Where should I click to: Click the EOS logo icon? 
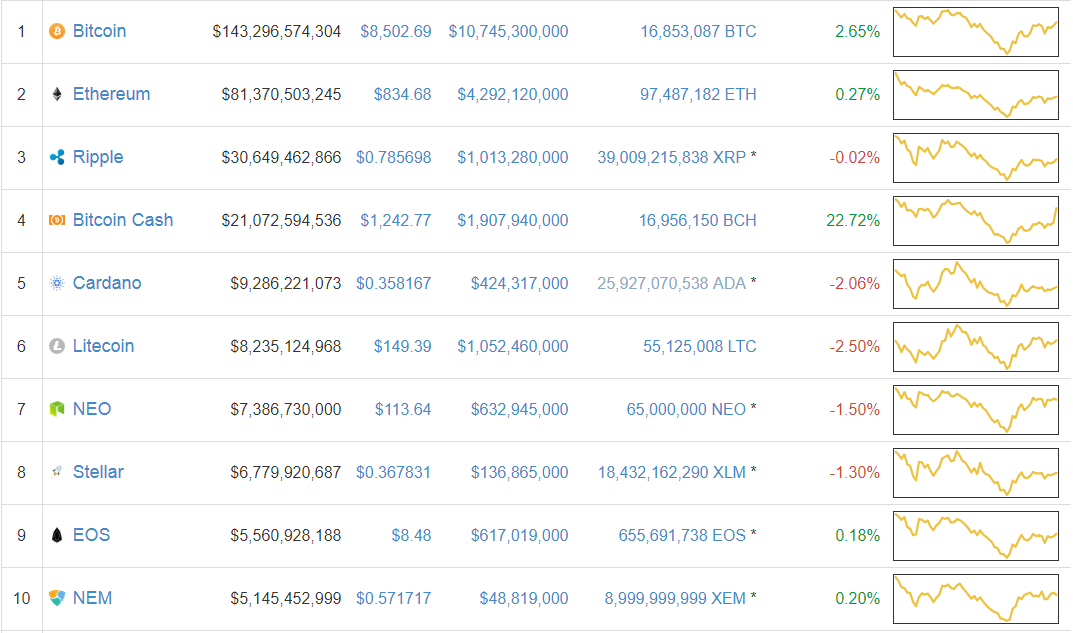tap(57, 534)
